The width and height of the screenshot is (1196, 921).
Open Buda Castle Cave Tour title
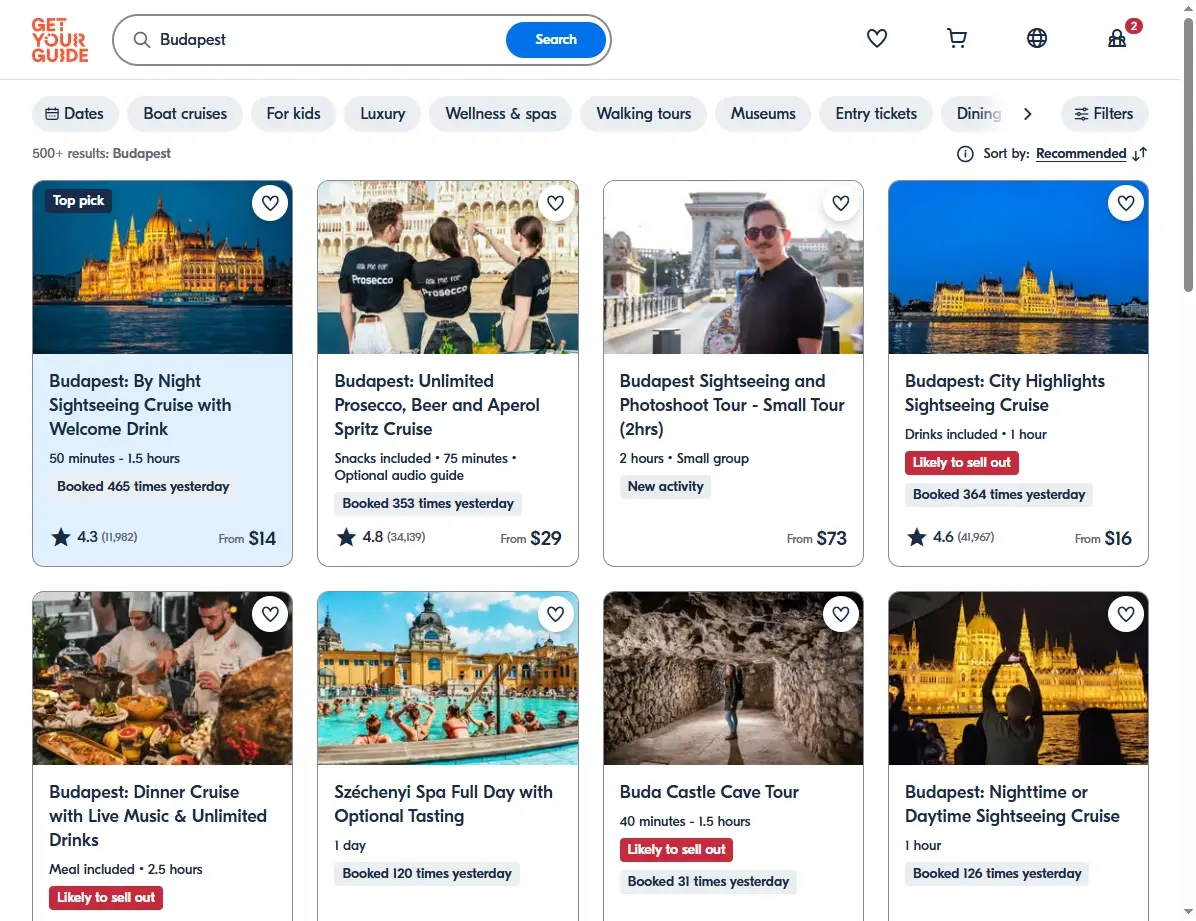coord(709,792)
